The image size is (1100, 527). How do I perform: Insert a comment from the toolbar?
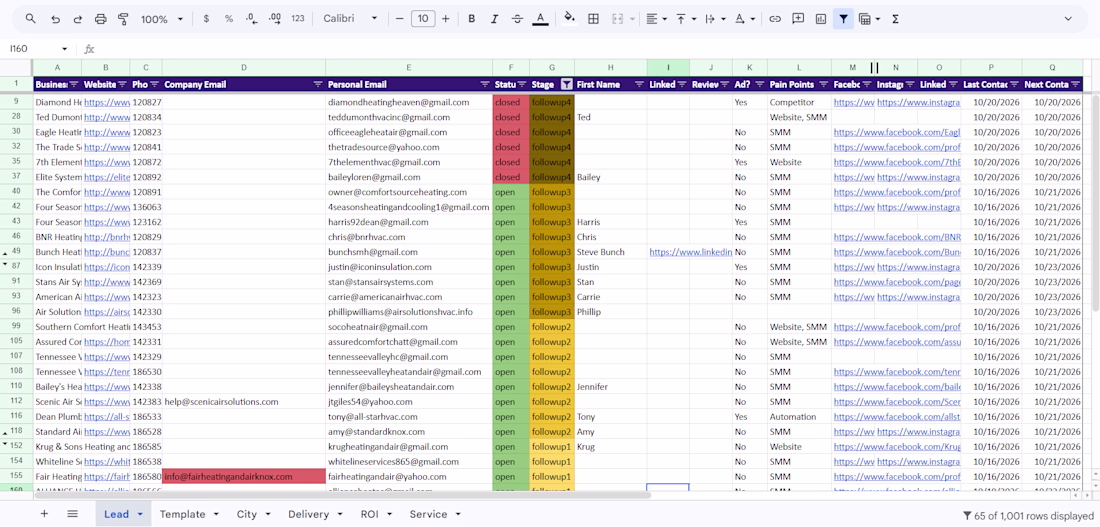(x=798, y=19)
